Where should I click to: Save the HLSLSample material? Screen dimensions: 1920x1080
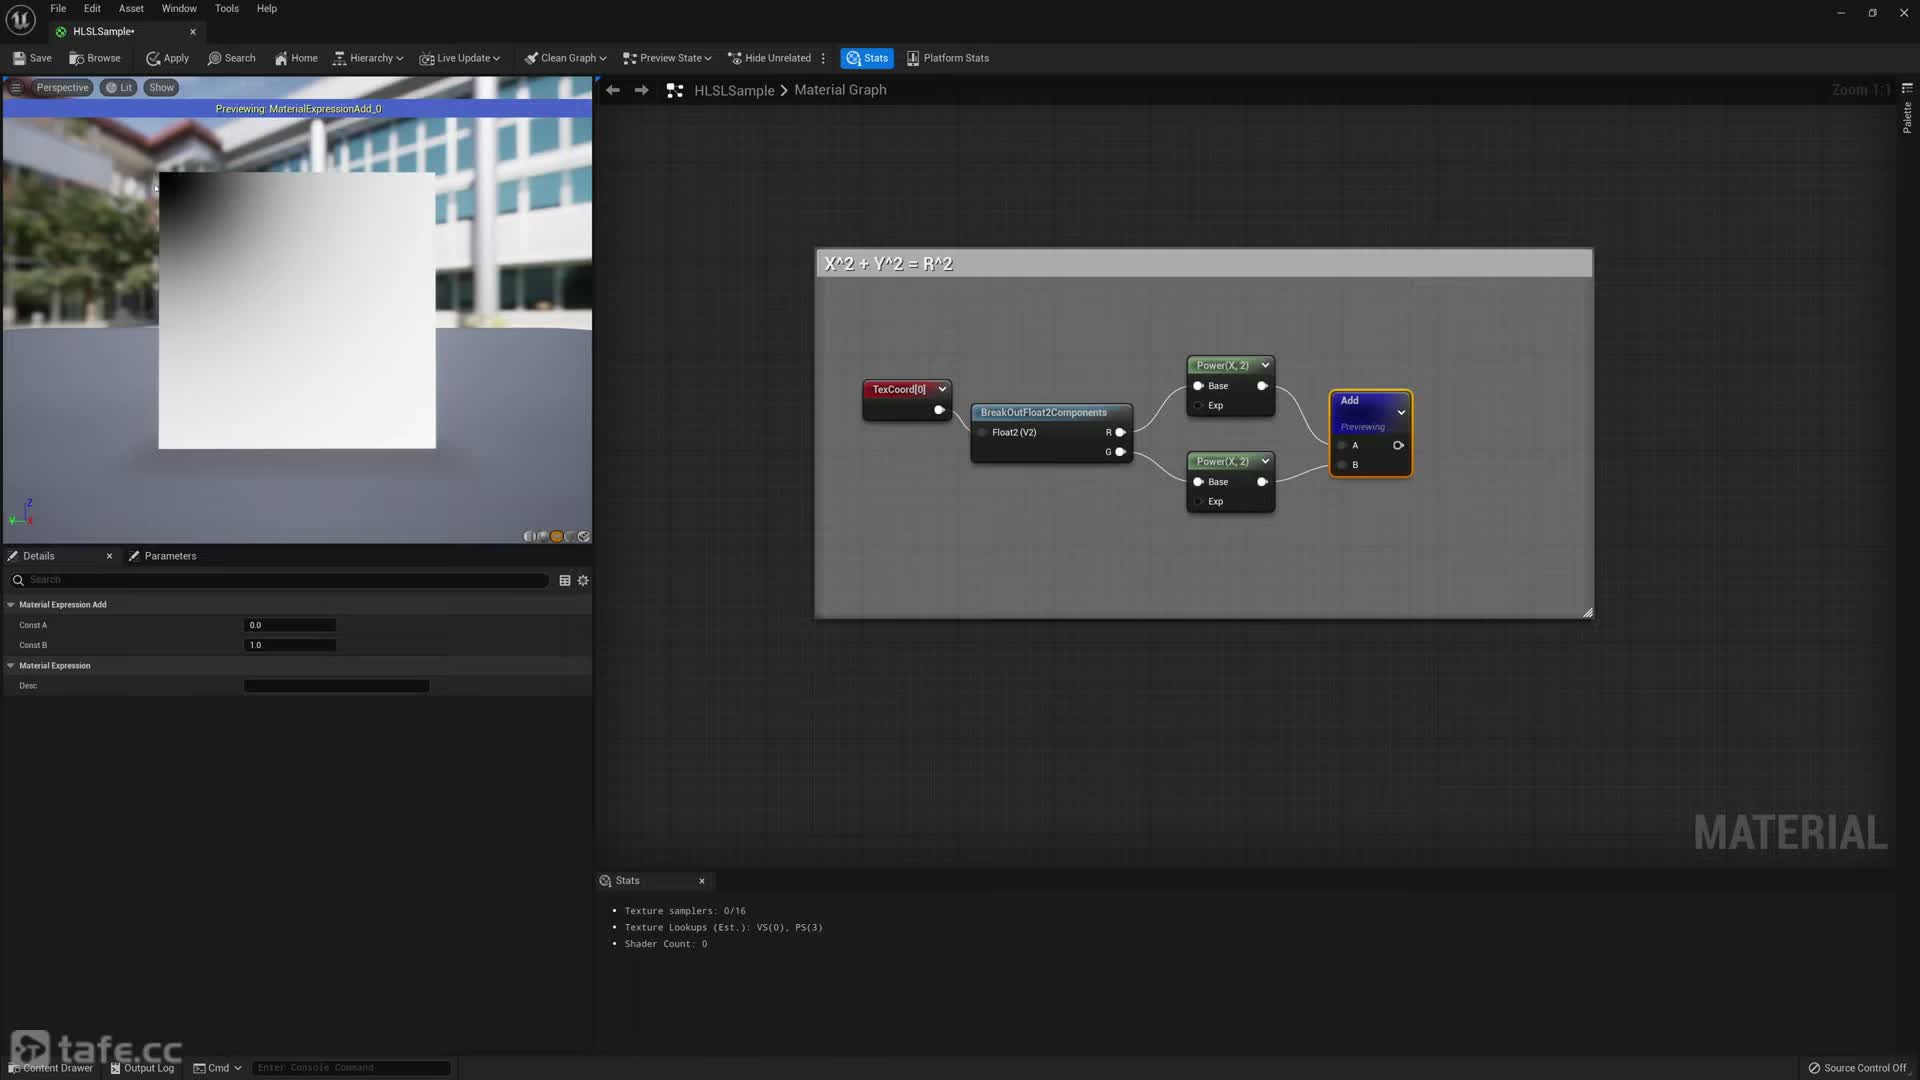coord(32,58)
